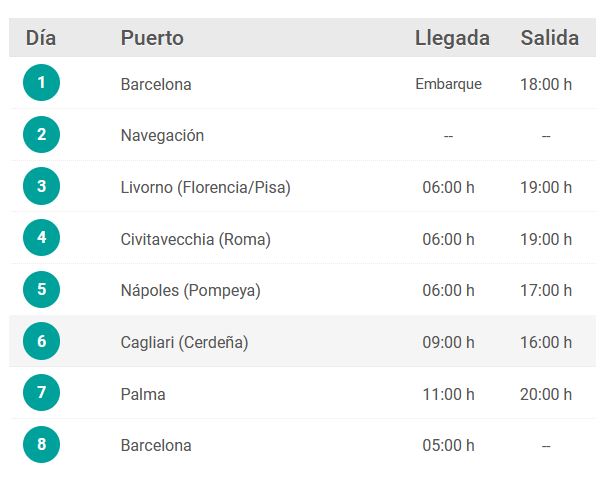Click the Embarque arrival cell
The height and width of the screenshot is (489, 607).
[448, 84]
